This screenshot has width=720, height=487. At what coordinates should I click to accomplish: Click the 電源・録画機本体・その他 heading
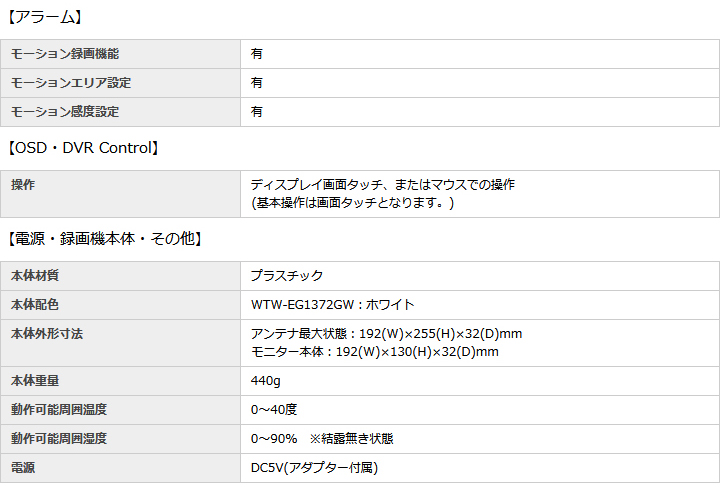tap(106, 239)
